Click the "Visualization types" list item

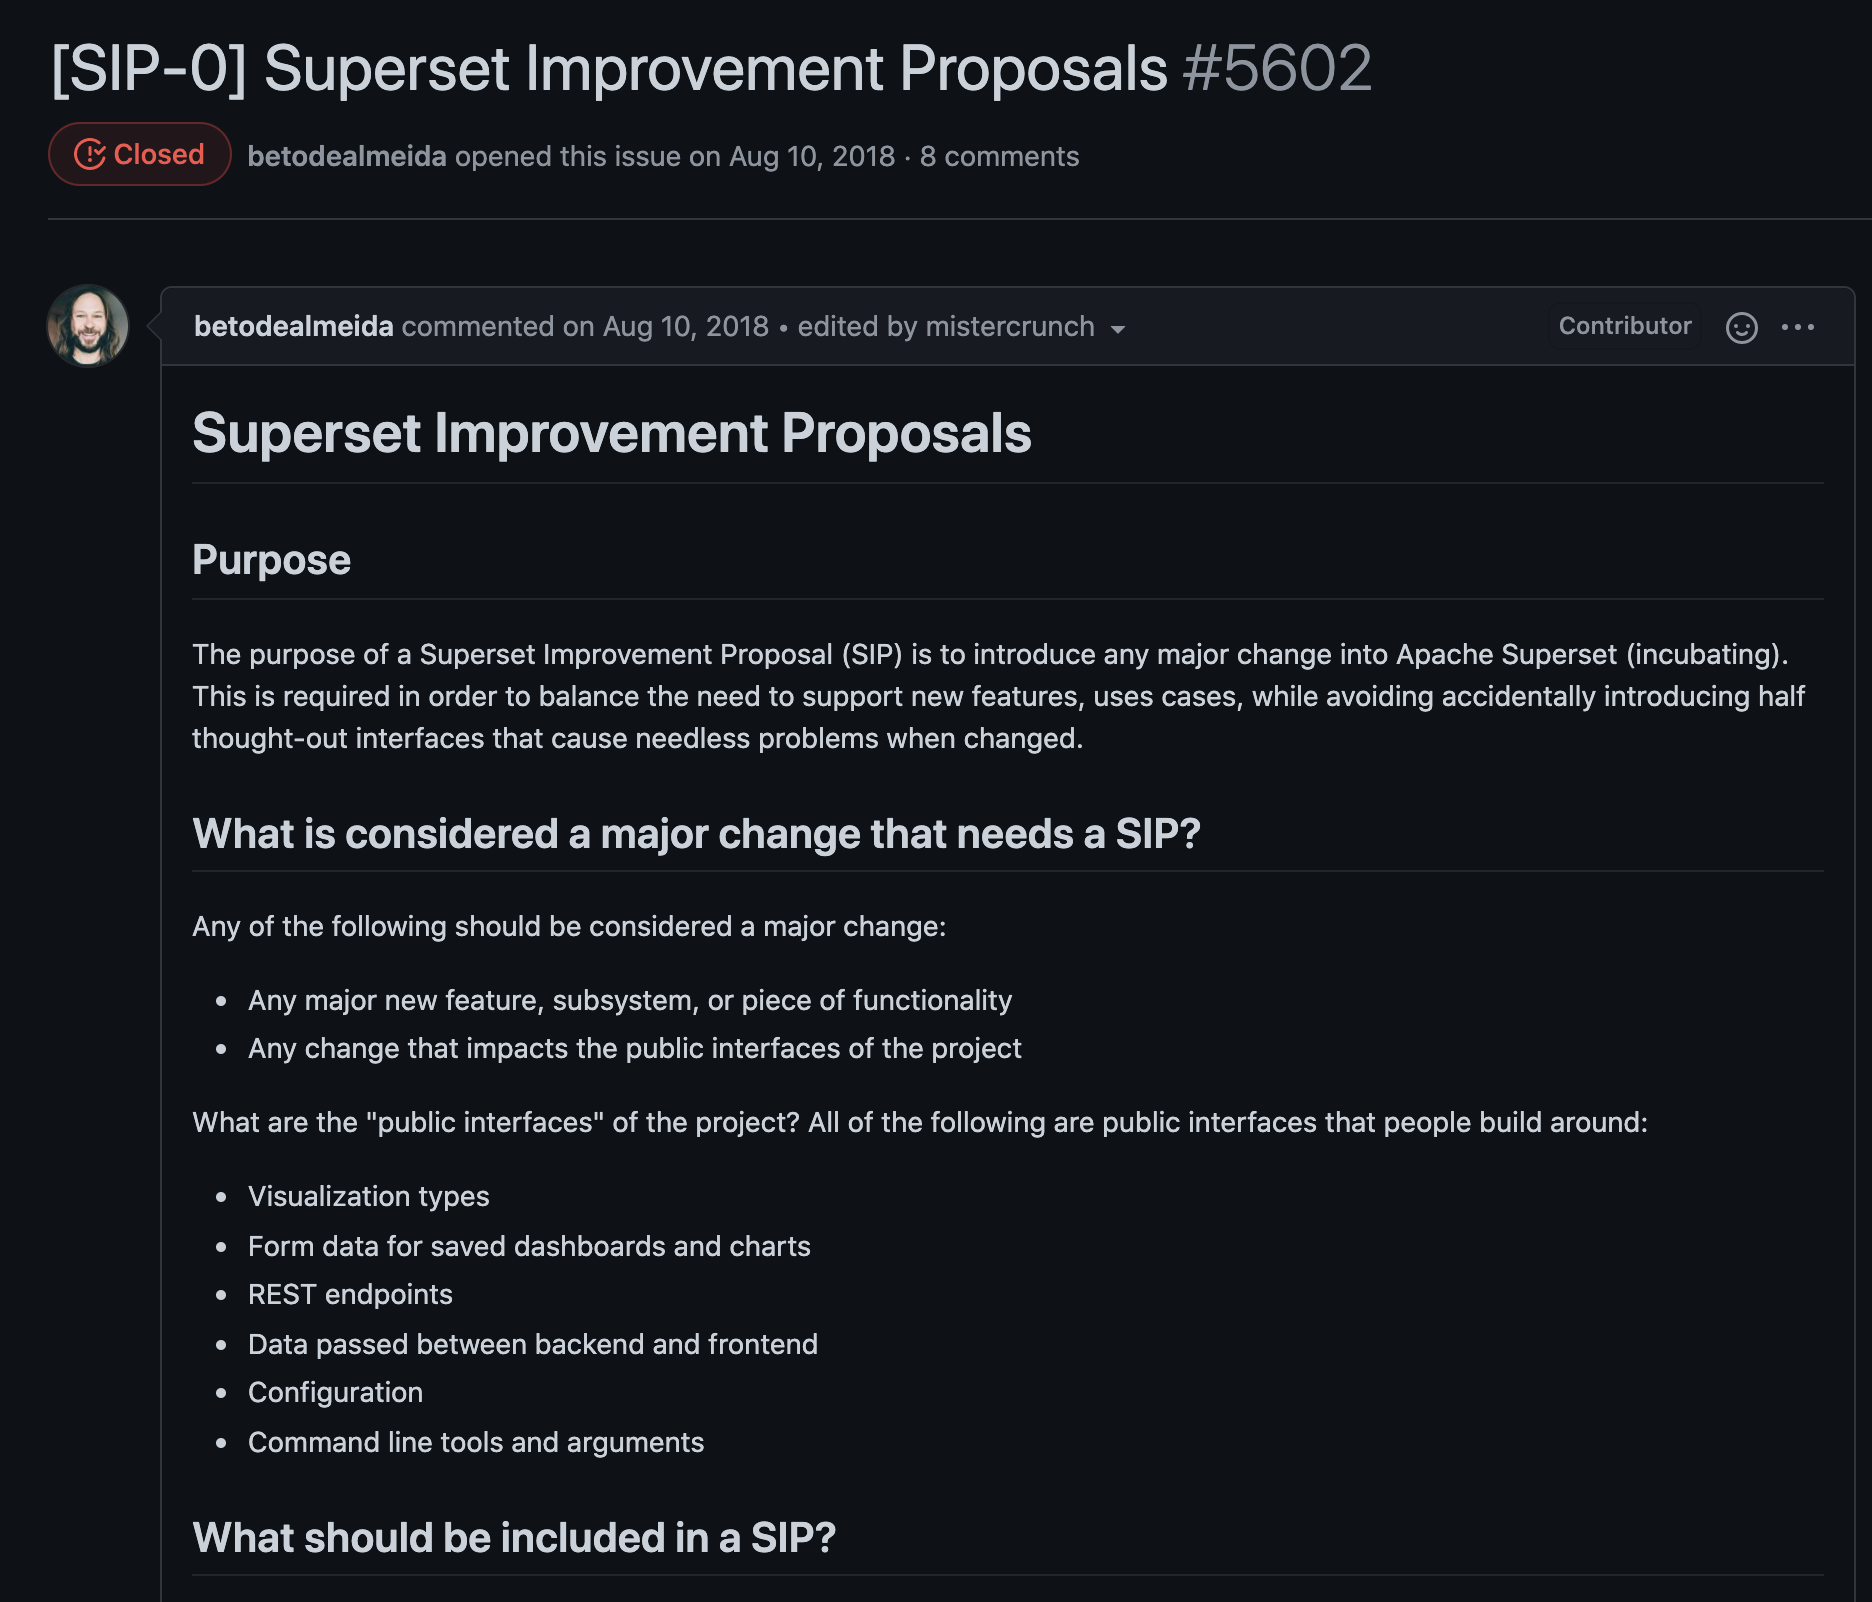click(x=368, y=1196)
